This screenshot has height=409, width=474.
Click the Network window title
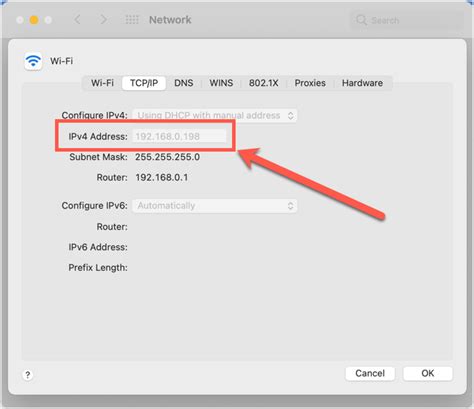170,20
